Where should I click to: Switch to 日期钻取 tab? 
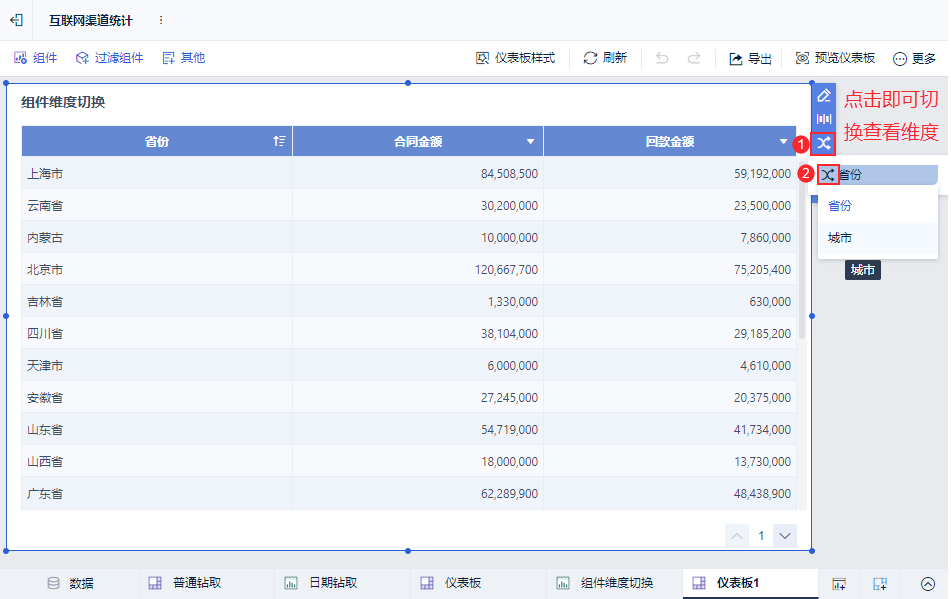pos(321,583)
